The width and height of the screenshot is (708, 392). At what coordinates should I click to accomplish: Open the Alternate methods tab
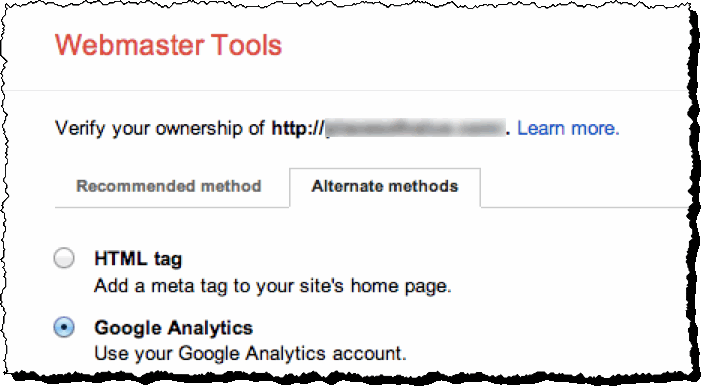385,187
